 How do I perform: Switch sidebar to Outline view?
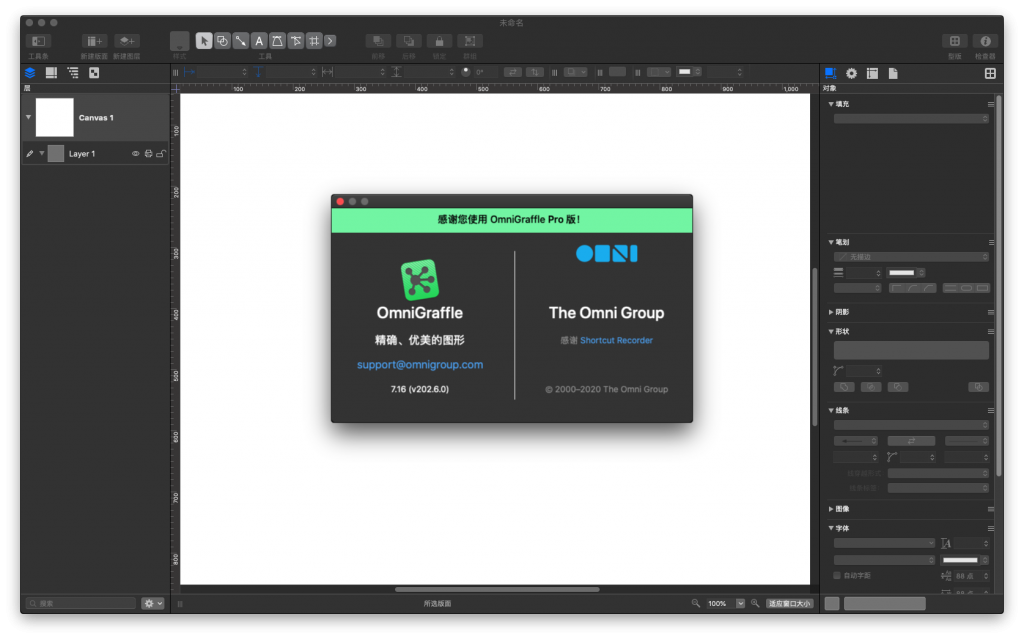click(x=72, y=73)
